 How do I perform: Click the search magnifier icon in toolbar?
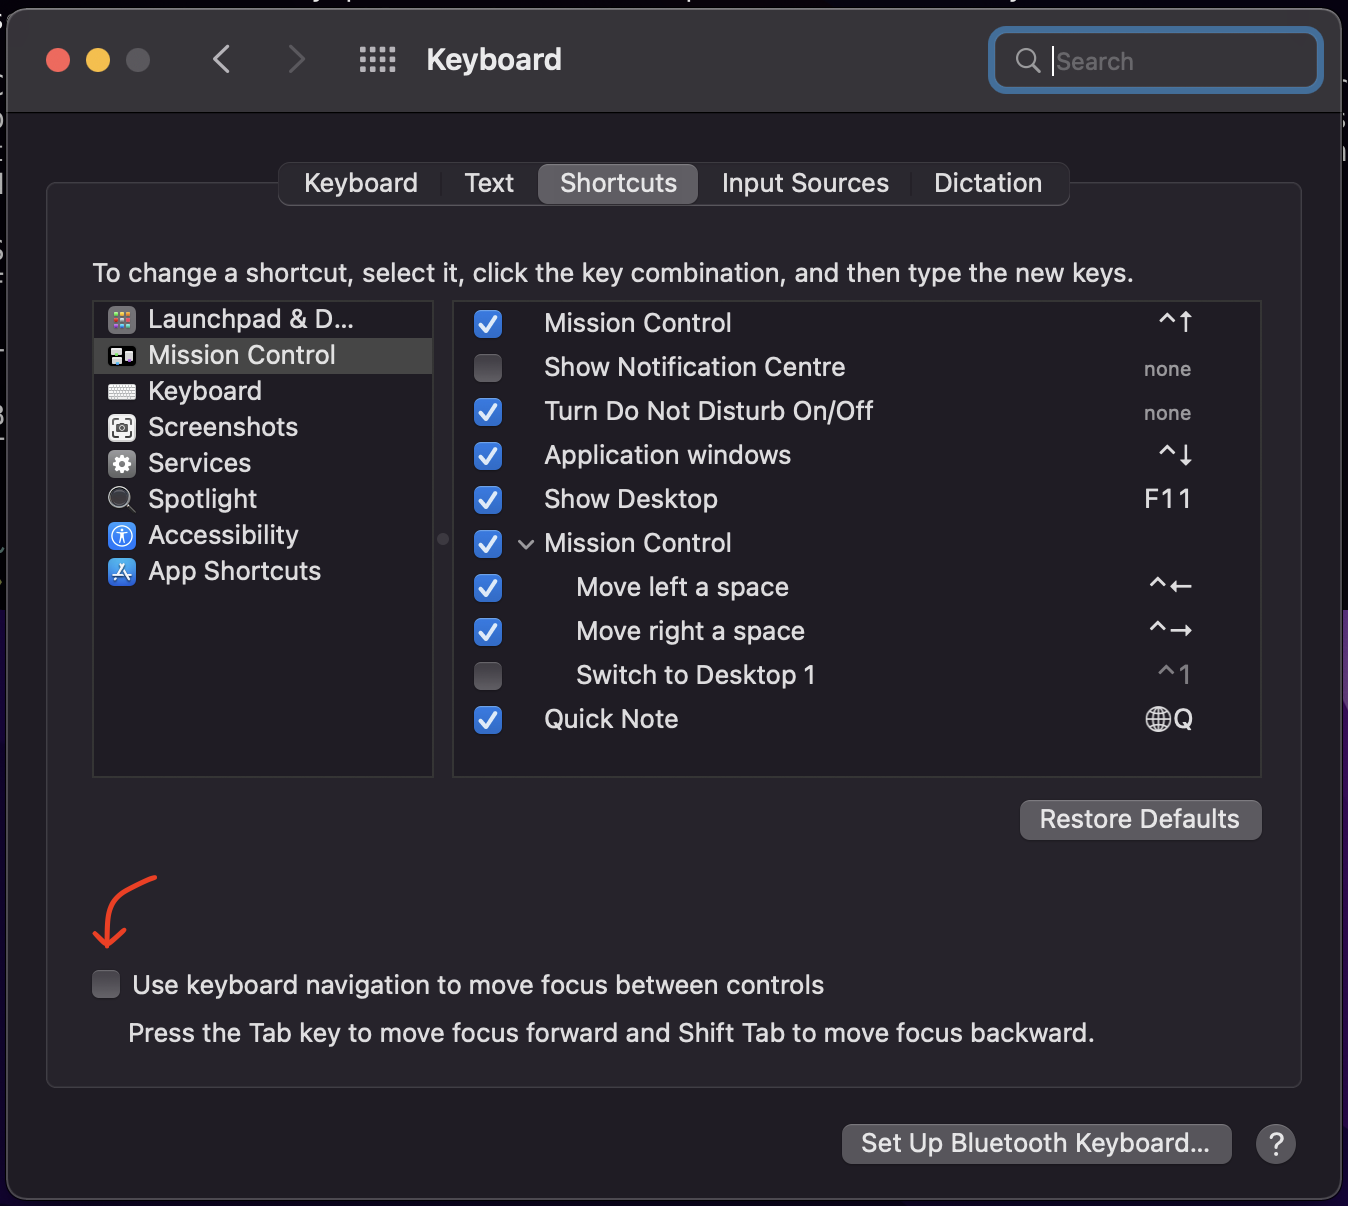click(x=1028, y=61)
